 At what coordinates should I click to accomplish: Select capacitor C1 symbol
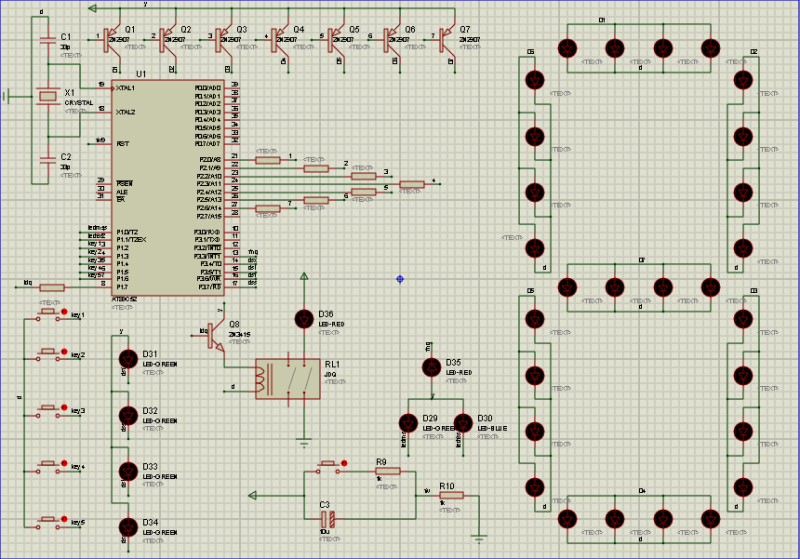click(46, 40)
